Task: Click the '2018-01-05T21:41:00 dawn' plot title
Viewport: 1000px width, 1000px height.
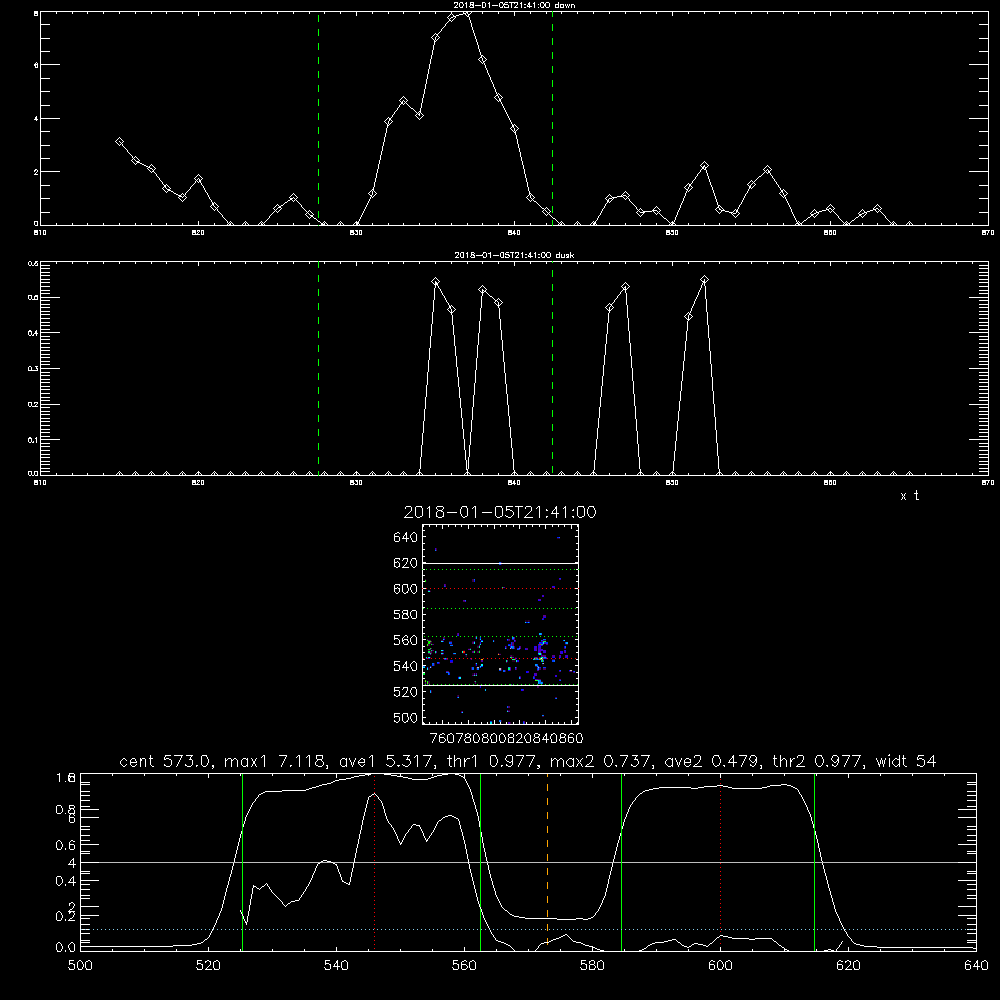Action: point(514,4)
